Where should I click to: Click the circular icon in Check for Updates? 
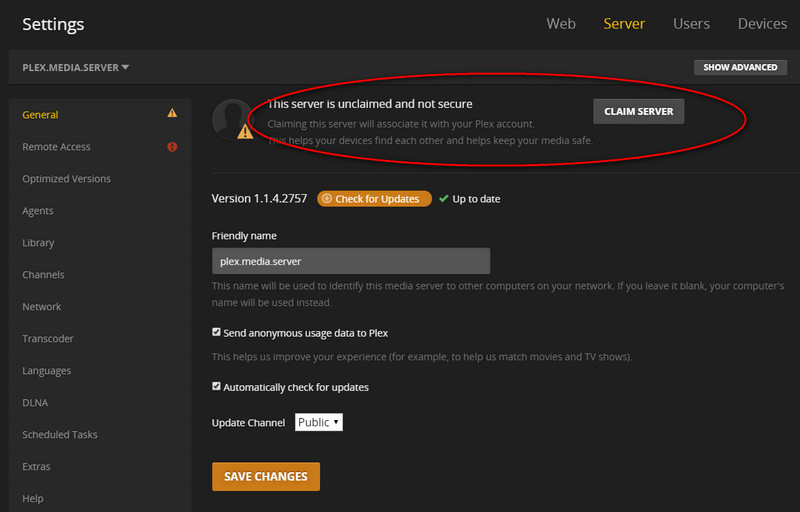[327, 198]
